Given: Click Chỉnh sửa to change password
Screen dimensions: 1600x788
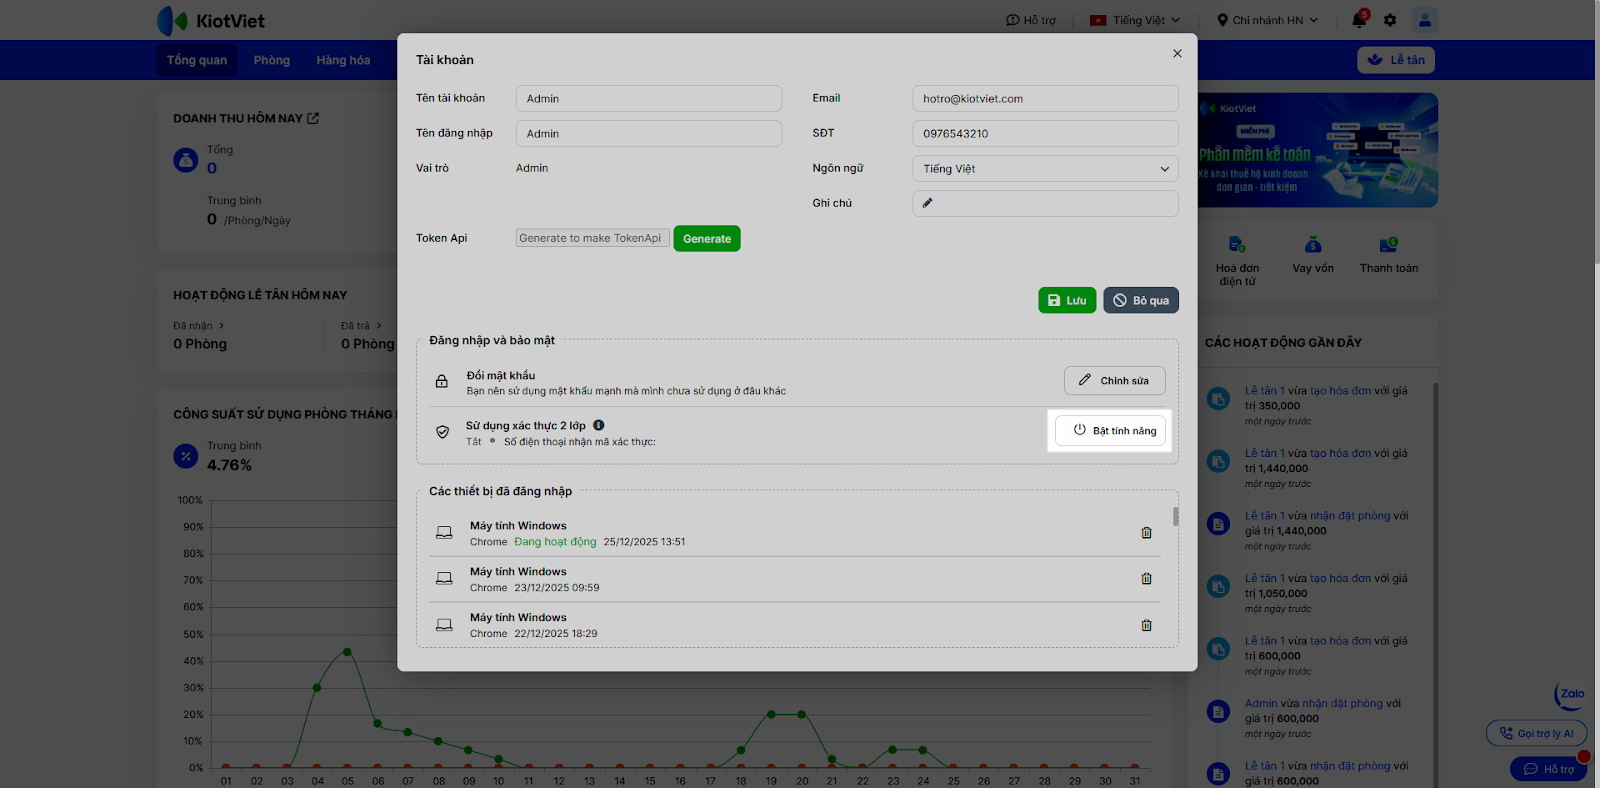Looking at the screenshot, I should tap(1114, 381).
